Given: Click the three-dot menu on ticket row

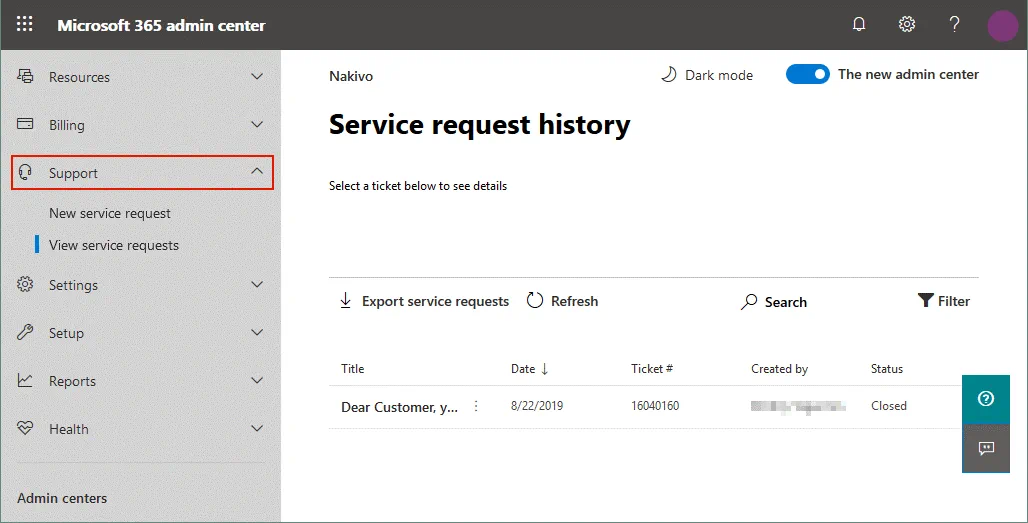Looking at the screenshot, I should point(476,406).
